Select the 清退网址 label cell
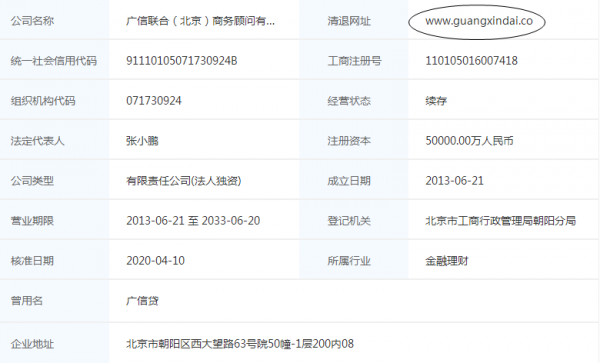 coord(349,21)
